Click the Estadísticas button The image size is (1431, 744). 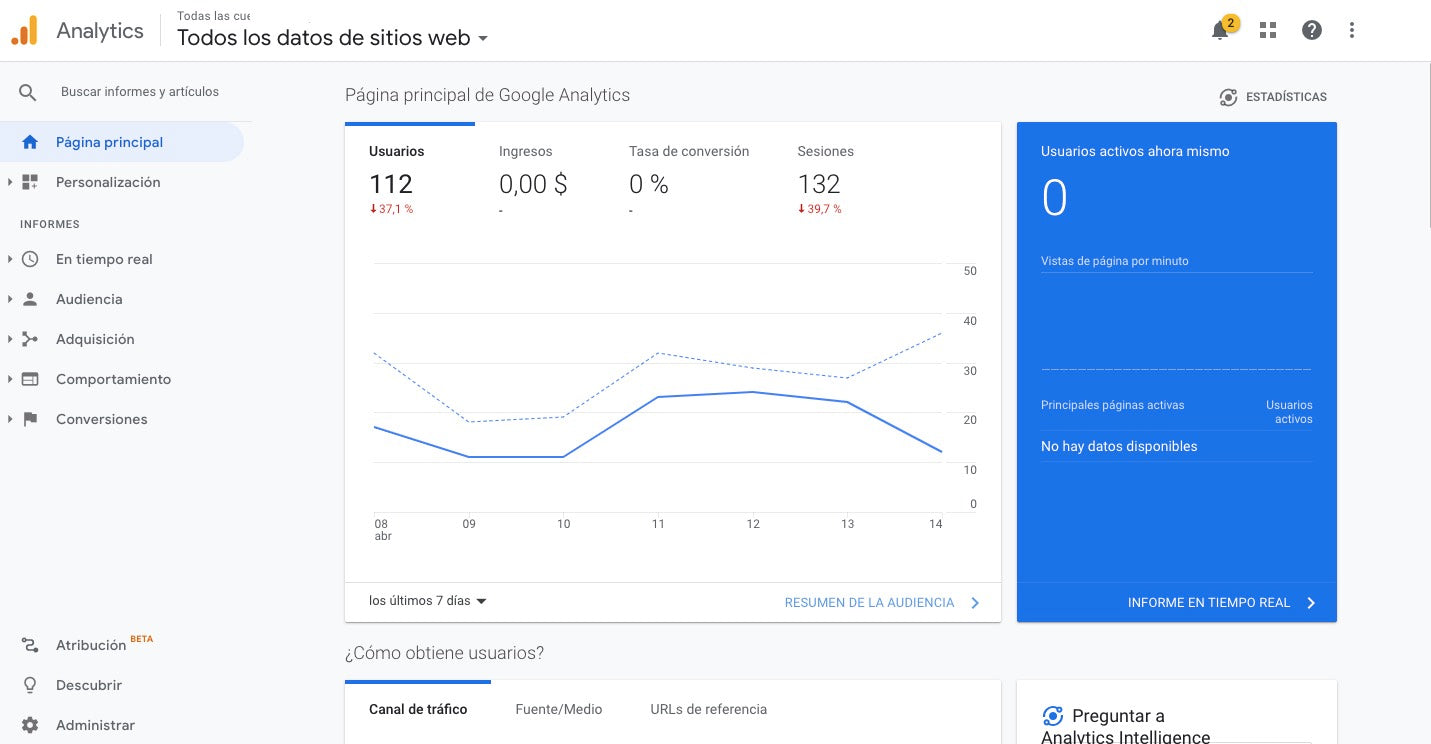tap(1273, 97)
